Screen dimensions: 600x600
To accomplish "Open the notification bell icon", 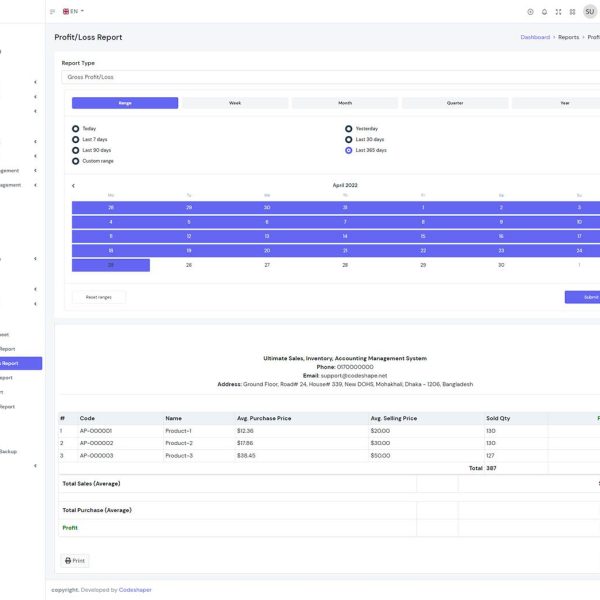I will [x=544, y=12].
